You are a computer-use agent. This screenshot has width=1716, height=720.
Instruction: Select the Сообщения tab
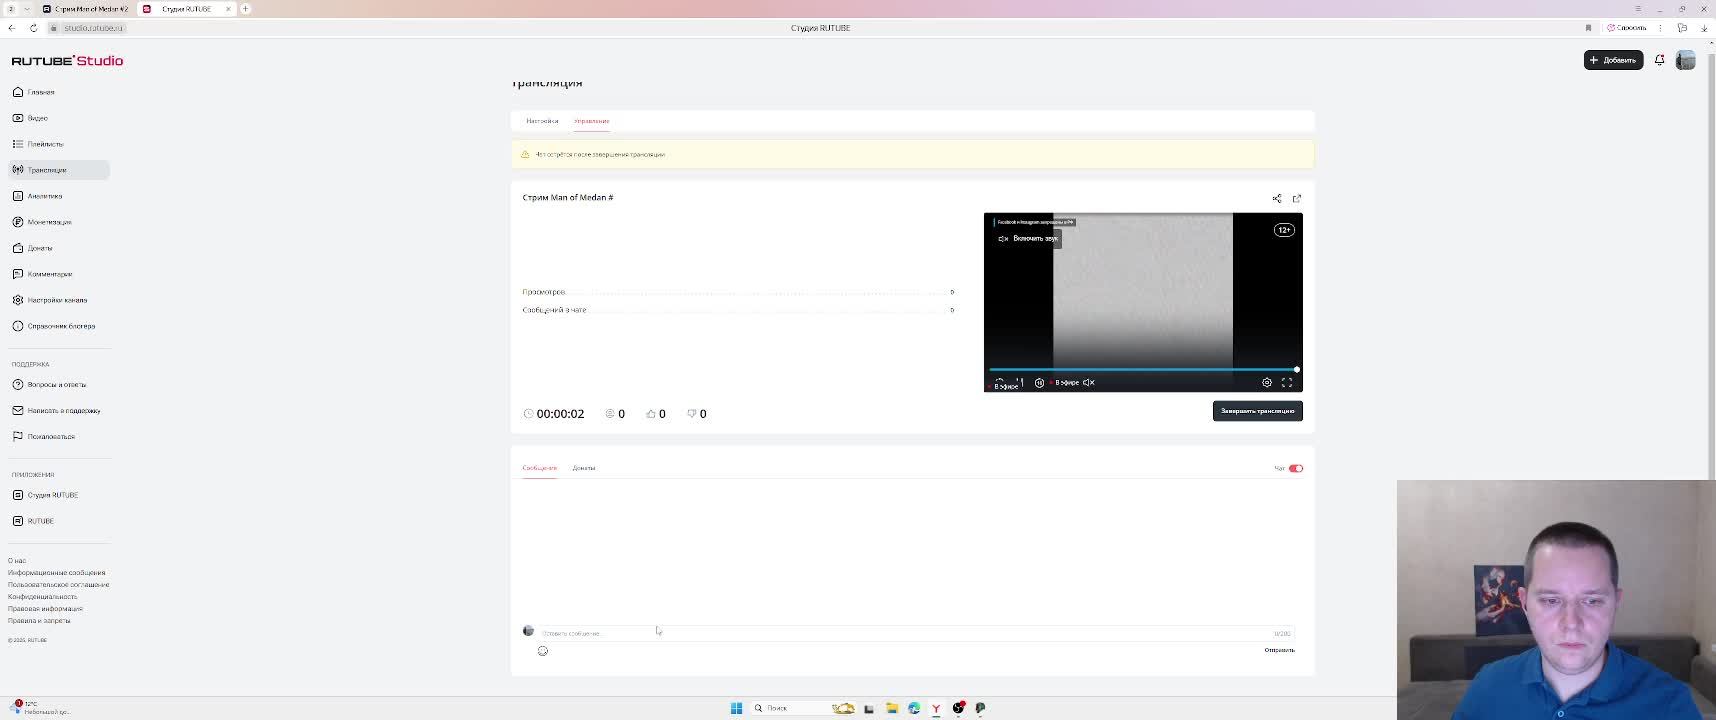coord(539,468)
